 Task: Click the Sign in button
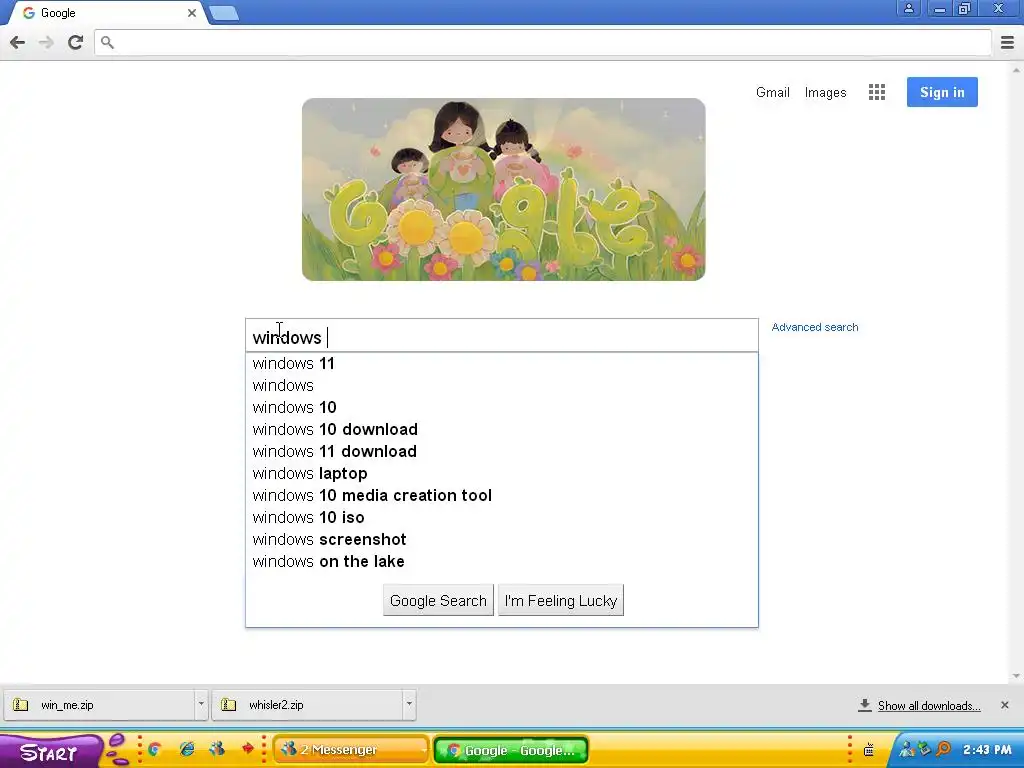(x=942, y=92)
